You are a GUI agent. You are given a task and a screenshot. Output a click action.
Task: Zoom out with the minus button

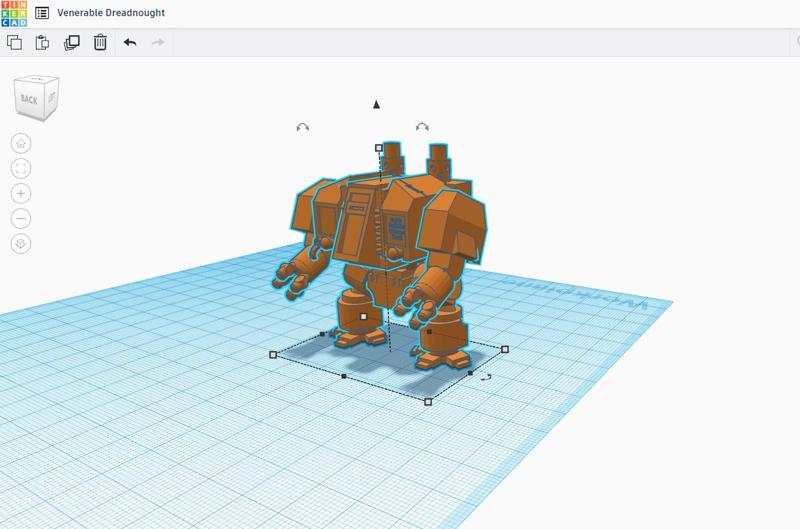tap(21, 219)
